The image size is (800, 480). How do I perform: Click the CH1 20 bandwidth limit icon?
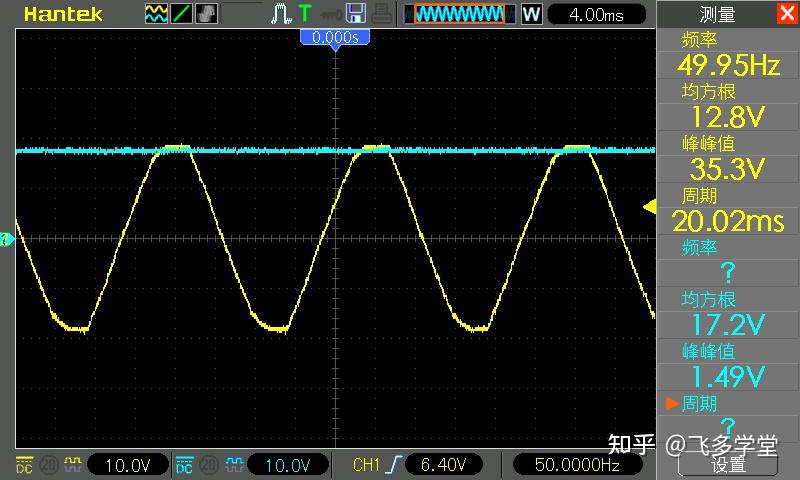(48, 465)
